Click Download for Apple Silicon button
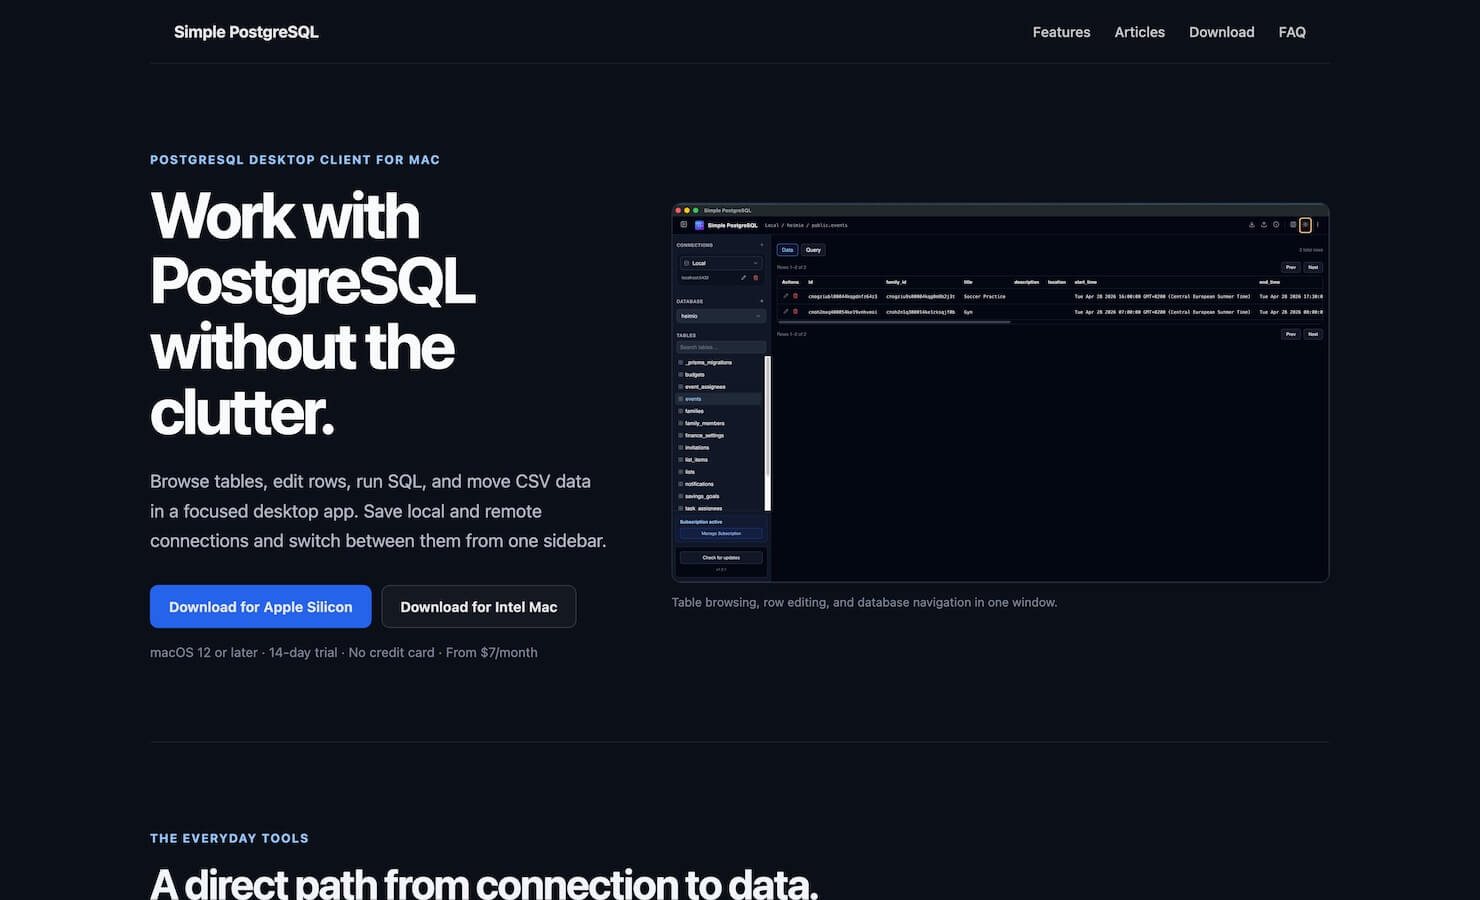The height and width of the screenshot is (900, 1480). [x=260, y=607]
